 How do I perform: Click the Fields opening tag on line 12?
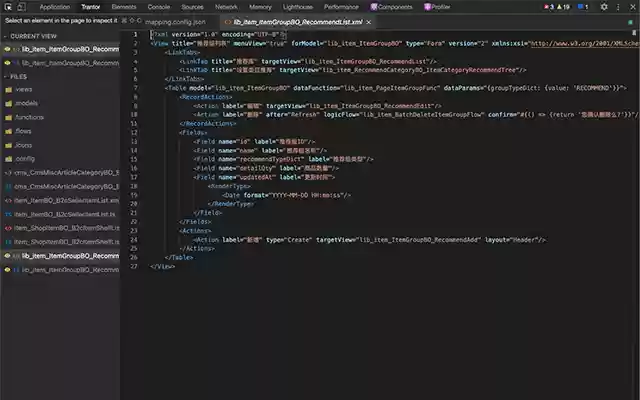tap(193, 133)
